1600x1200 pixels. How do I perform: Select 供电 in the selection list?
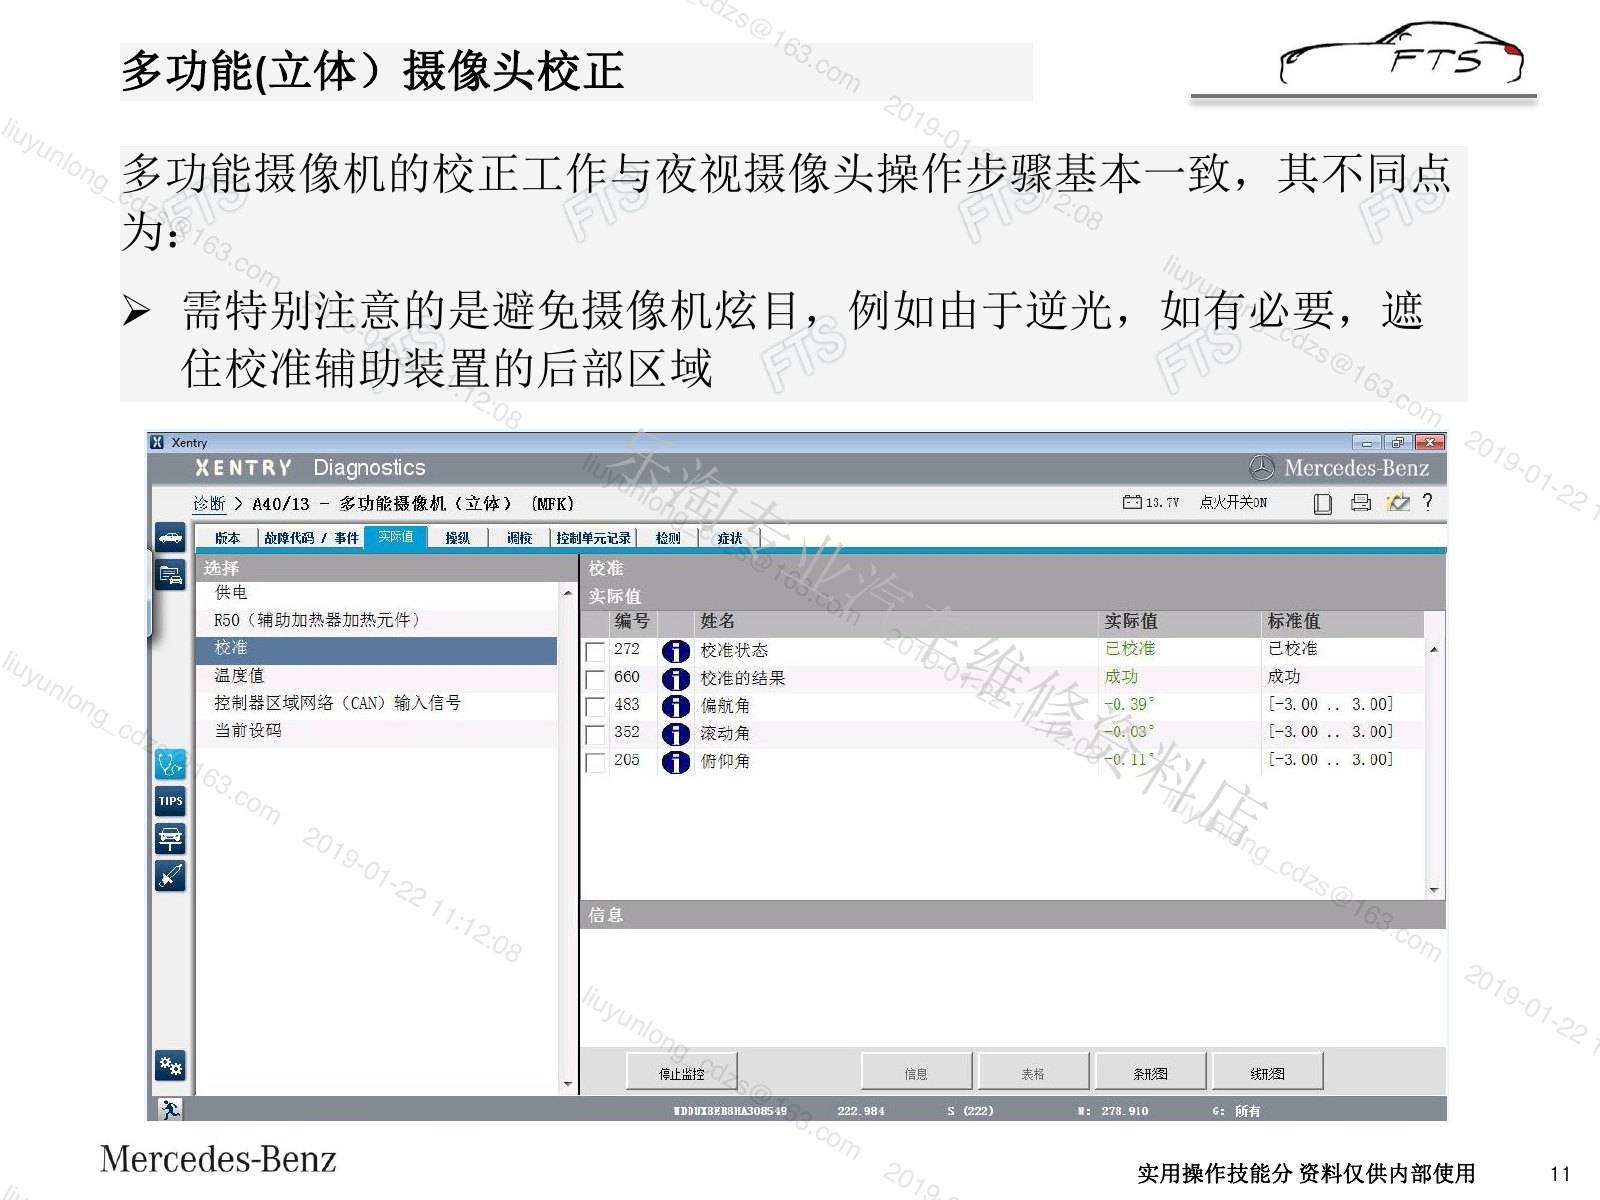pyautogui.click(x=376, y=593)
